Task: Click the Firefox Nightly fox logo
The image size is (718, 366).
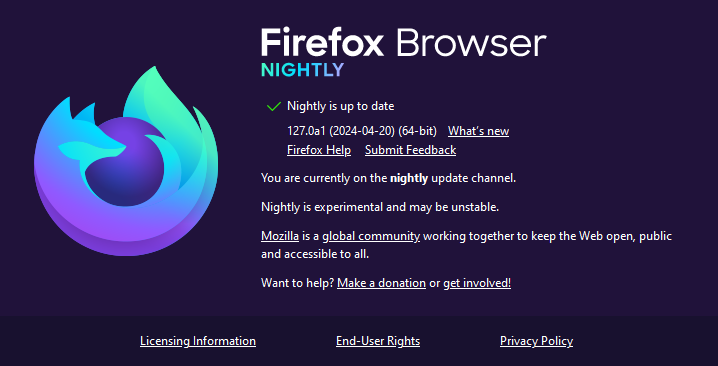Action: [126, 161]
